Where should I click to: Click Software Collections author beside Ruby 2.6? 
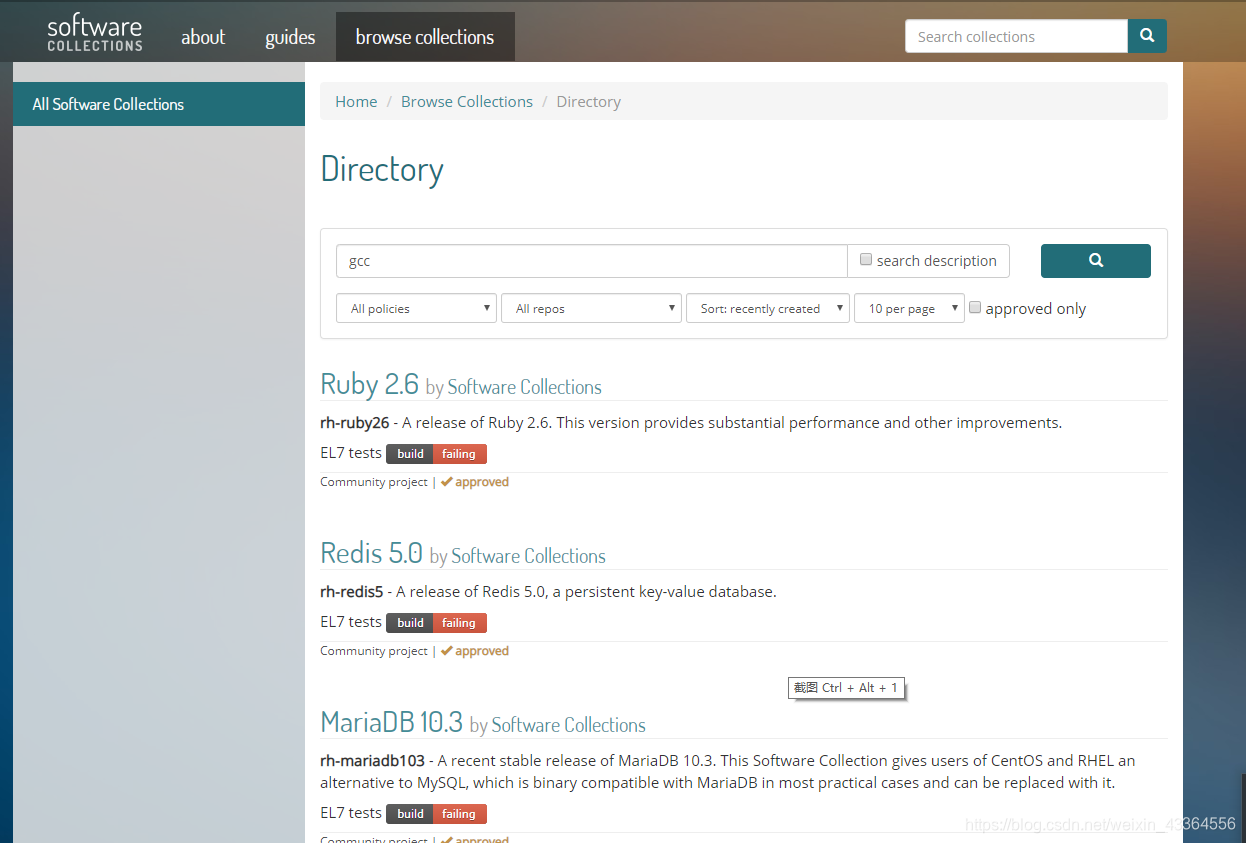click(525, 387)
